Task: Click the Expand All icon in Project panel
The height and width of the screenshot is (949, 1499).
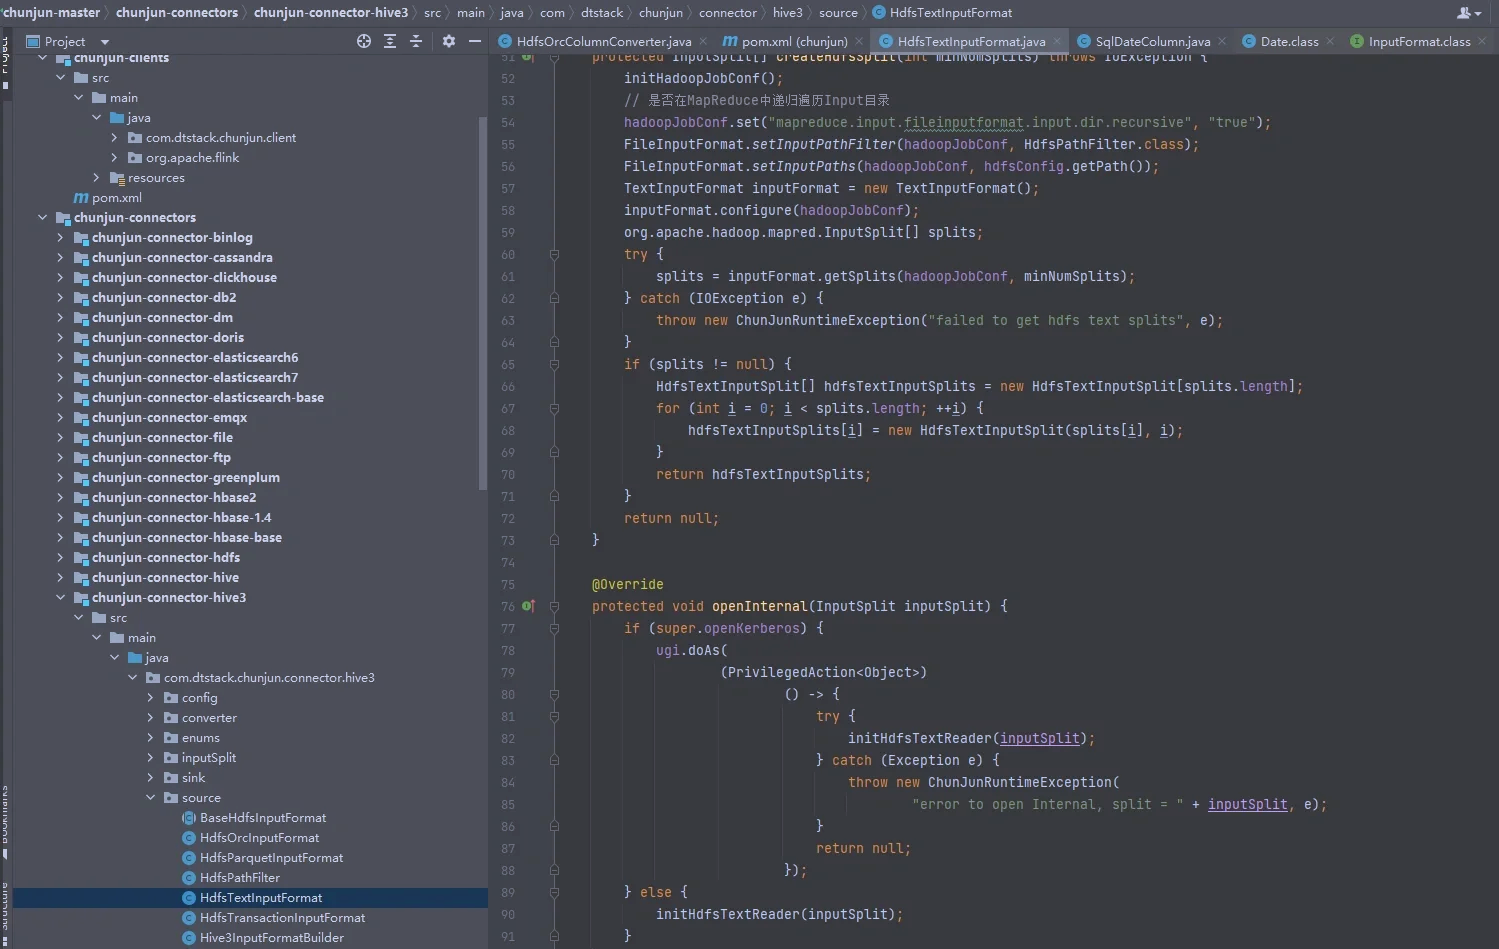Action: (390, 41)
